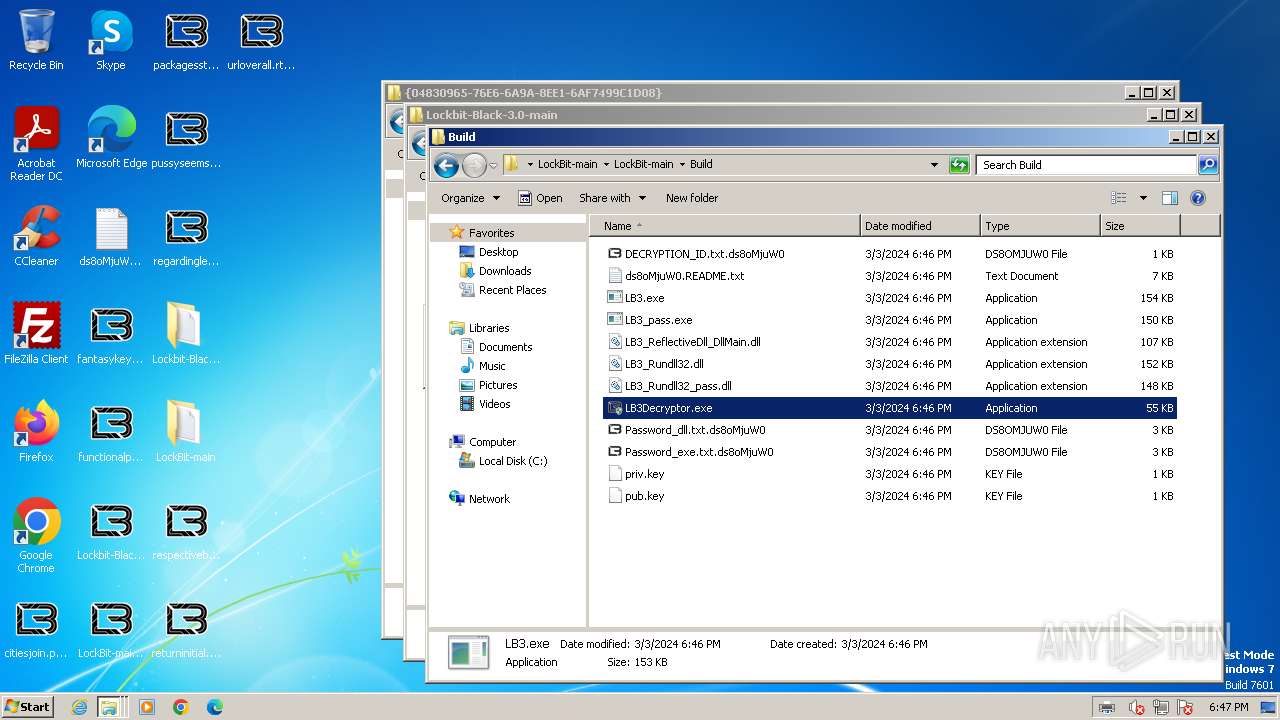
Task: Open Acrobat Reader DC shortcut
Action: click(x=36, y=143)
